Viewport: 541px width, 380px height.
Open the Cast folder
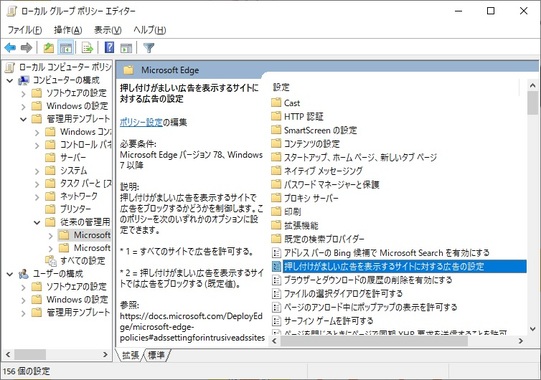(x=286, y=103)
